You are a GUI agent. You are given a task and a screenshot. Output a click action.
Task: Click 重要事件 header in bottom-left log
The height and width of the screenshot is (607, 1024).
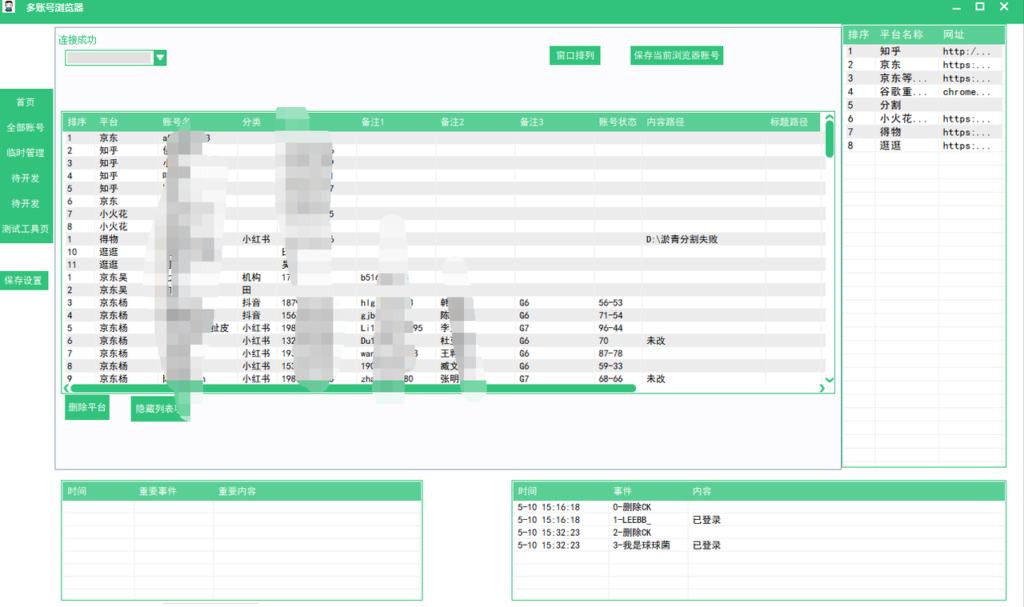point(158,491)
